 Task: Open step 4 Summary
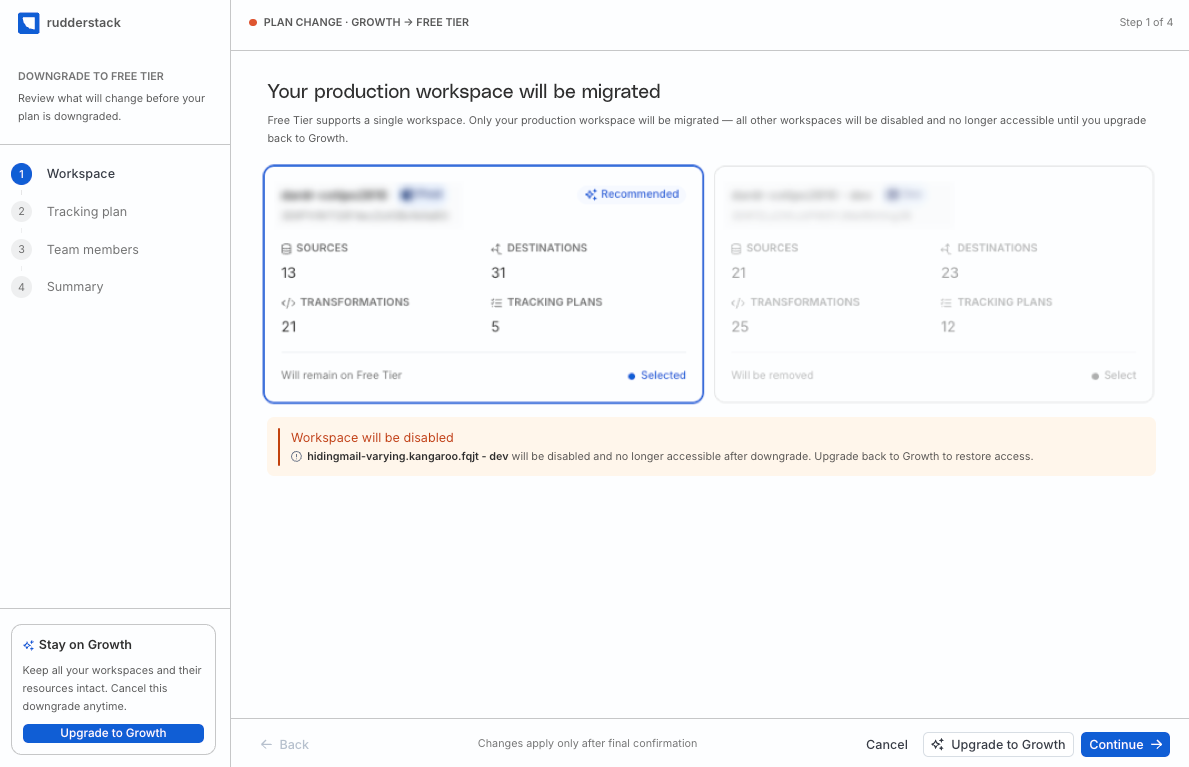[75, 287]
